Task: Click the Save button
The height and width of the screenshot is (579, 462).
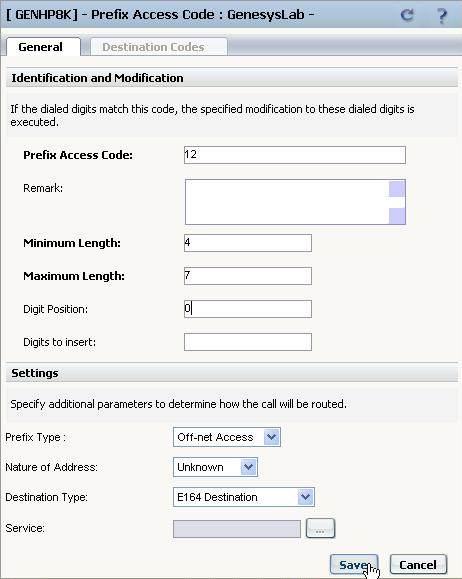Action: 354,565
